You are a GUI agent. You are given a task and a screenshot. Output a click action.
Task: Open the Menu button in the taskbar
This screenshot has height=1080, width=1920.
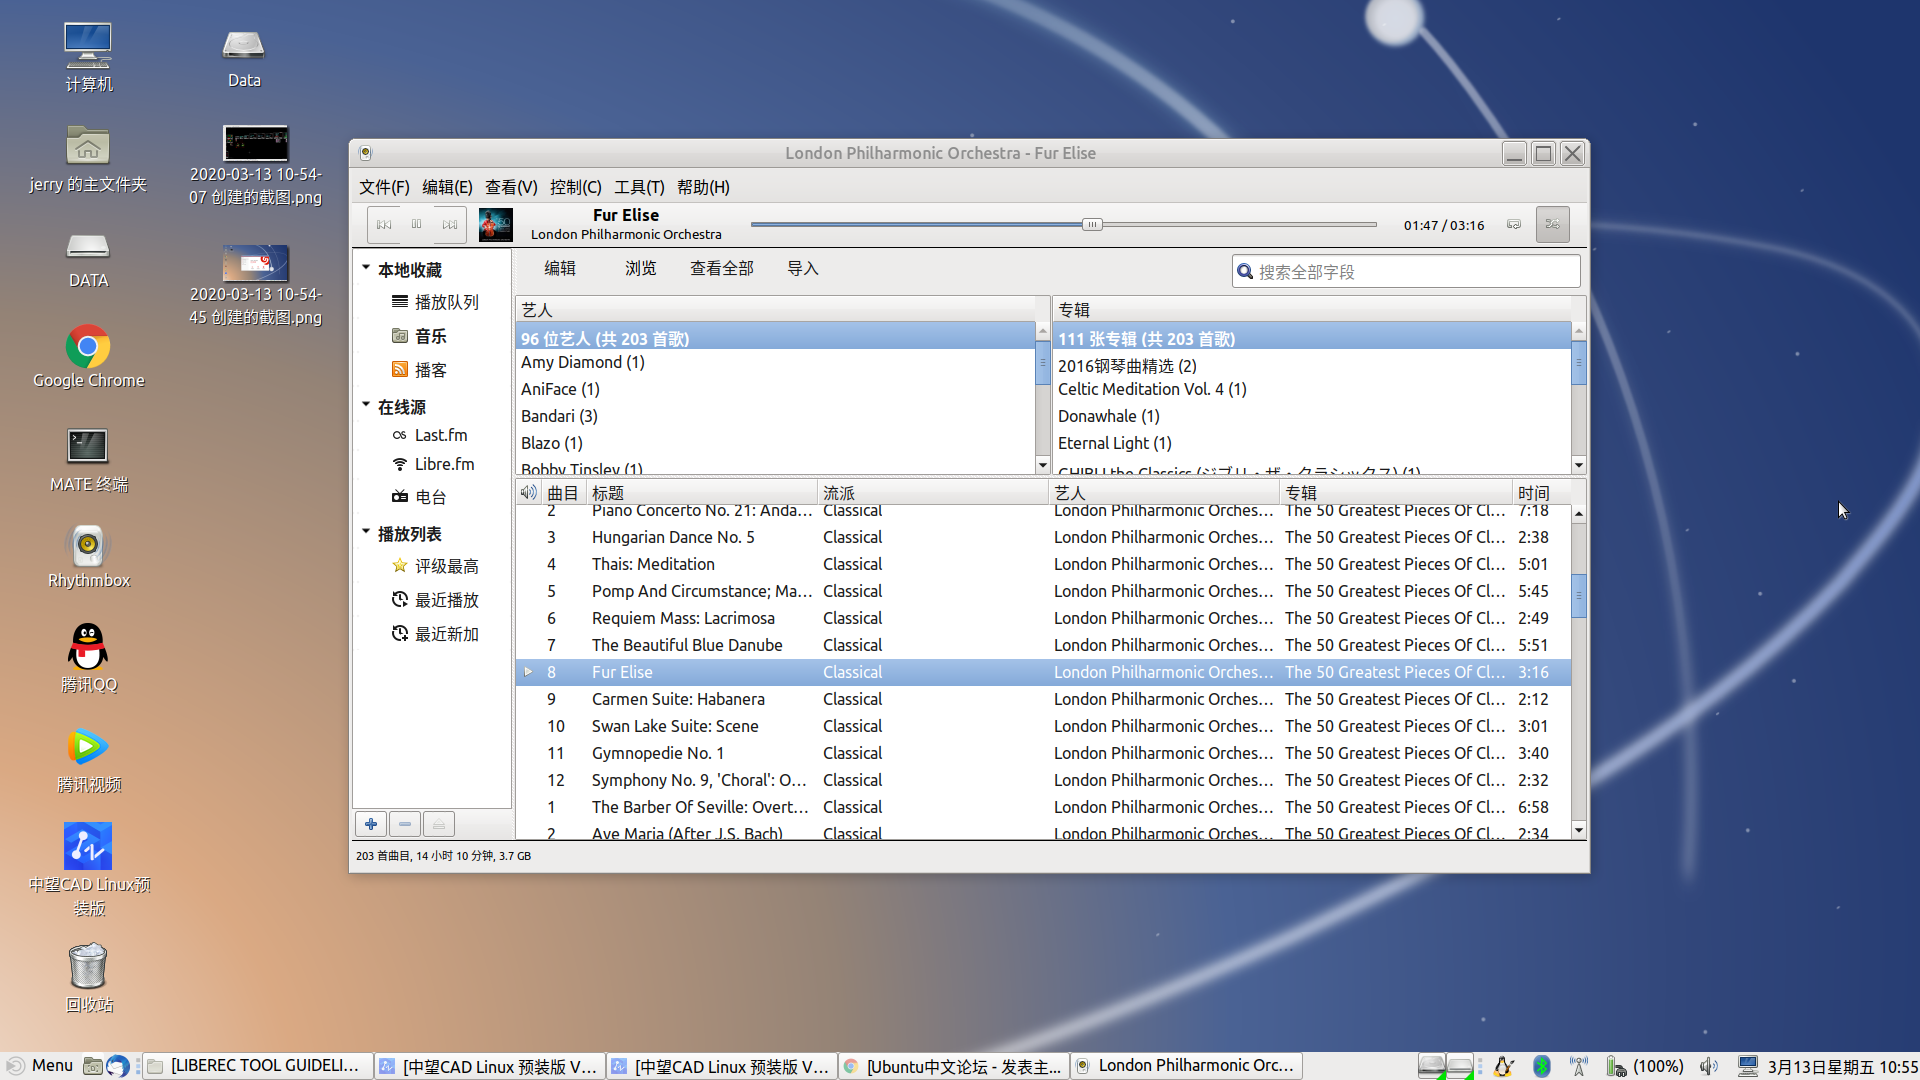click(40, 1066)
